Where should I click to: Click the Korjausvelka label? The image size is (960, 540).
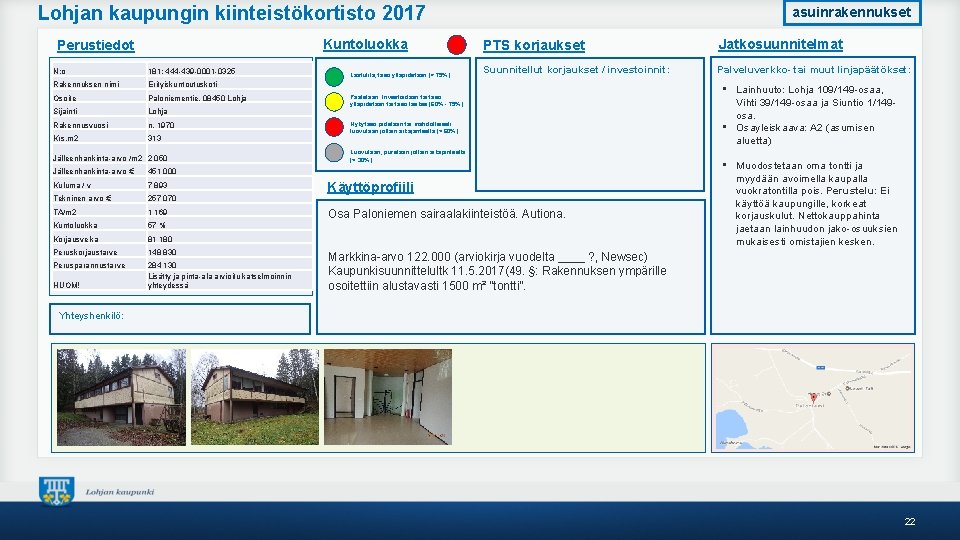click(75, 239)
